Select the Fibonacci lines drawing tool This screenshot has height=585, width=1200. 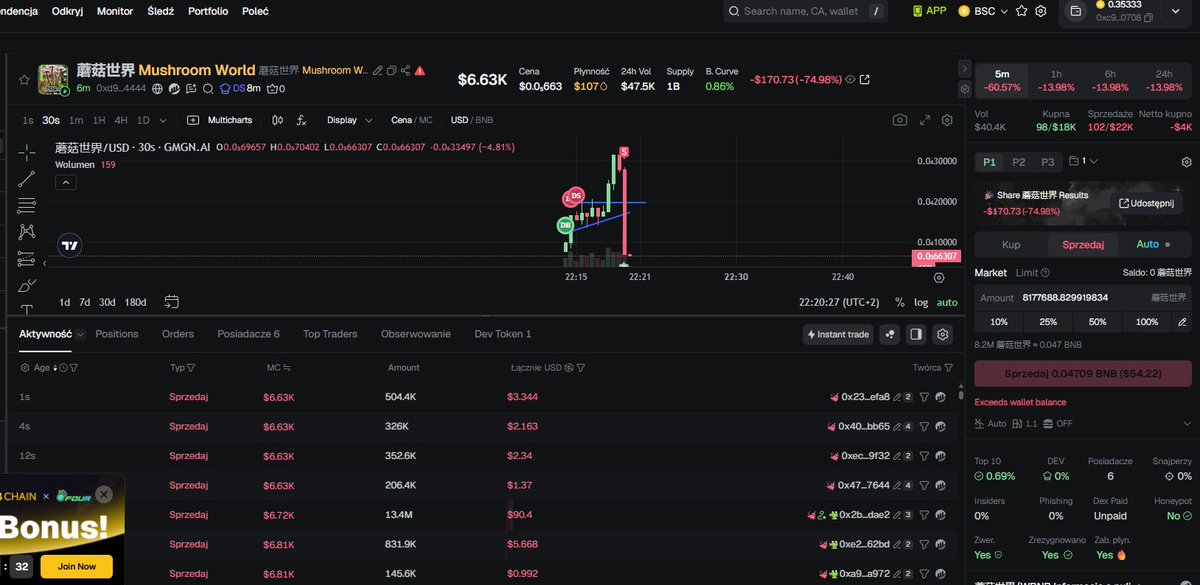click(27, 206)
